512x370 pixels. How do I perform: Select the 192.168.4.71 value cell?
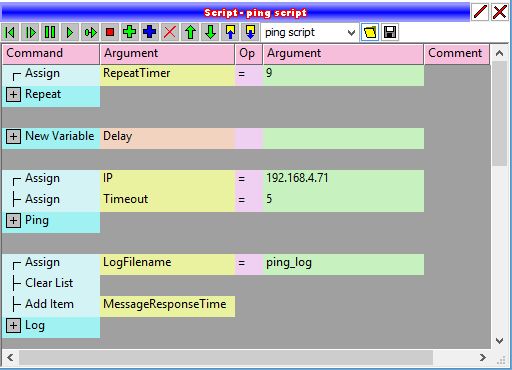(x=343, y=180)
